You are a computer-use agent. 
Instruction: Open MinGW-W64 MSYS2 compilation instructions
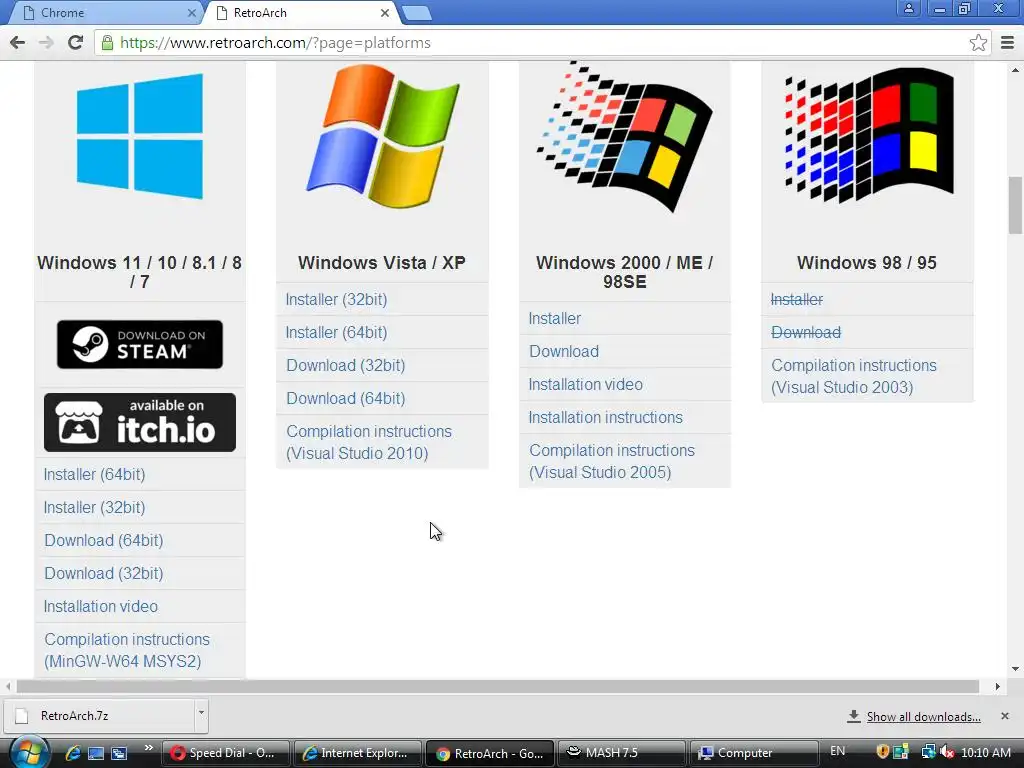(x=127, y=650)
